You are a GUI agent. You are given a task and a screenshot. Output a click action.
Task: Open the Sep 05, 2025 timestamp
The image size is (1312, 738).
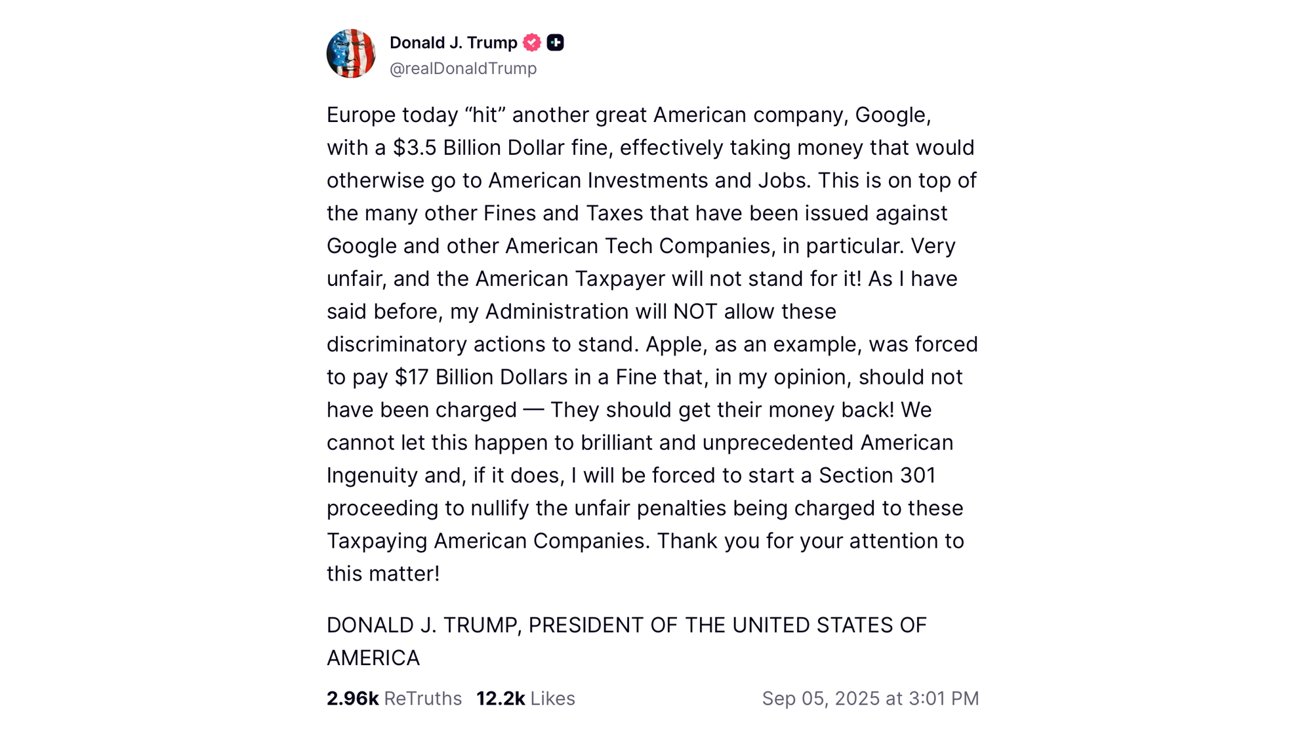(x=870, y=698)
